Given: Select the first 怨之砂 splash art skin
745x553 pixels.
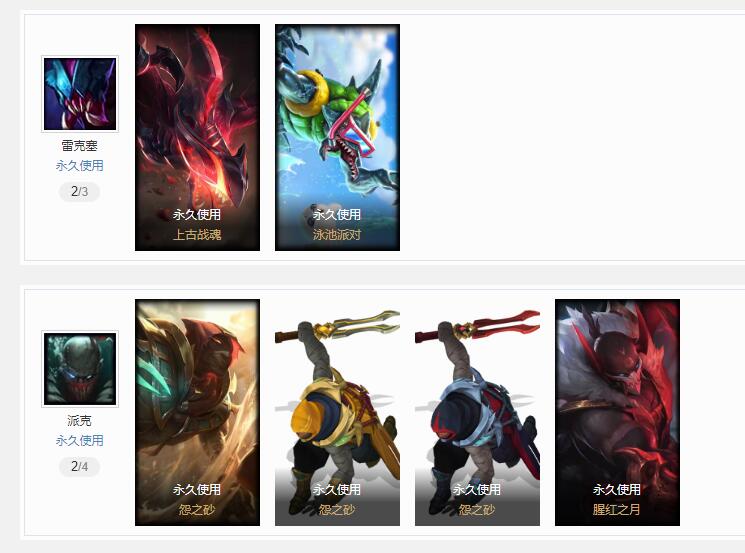Looking at the screenshot, I should (x=197, y=412).
